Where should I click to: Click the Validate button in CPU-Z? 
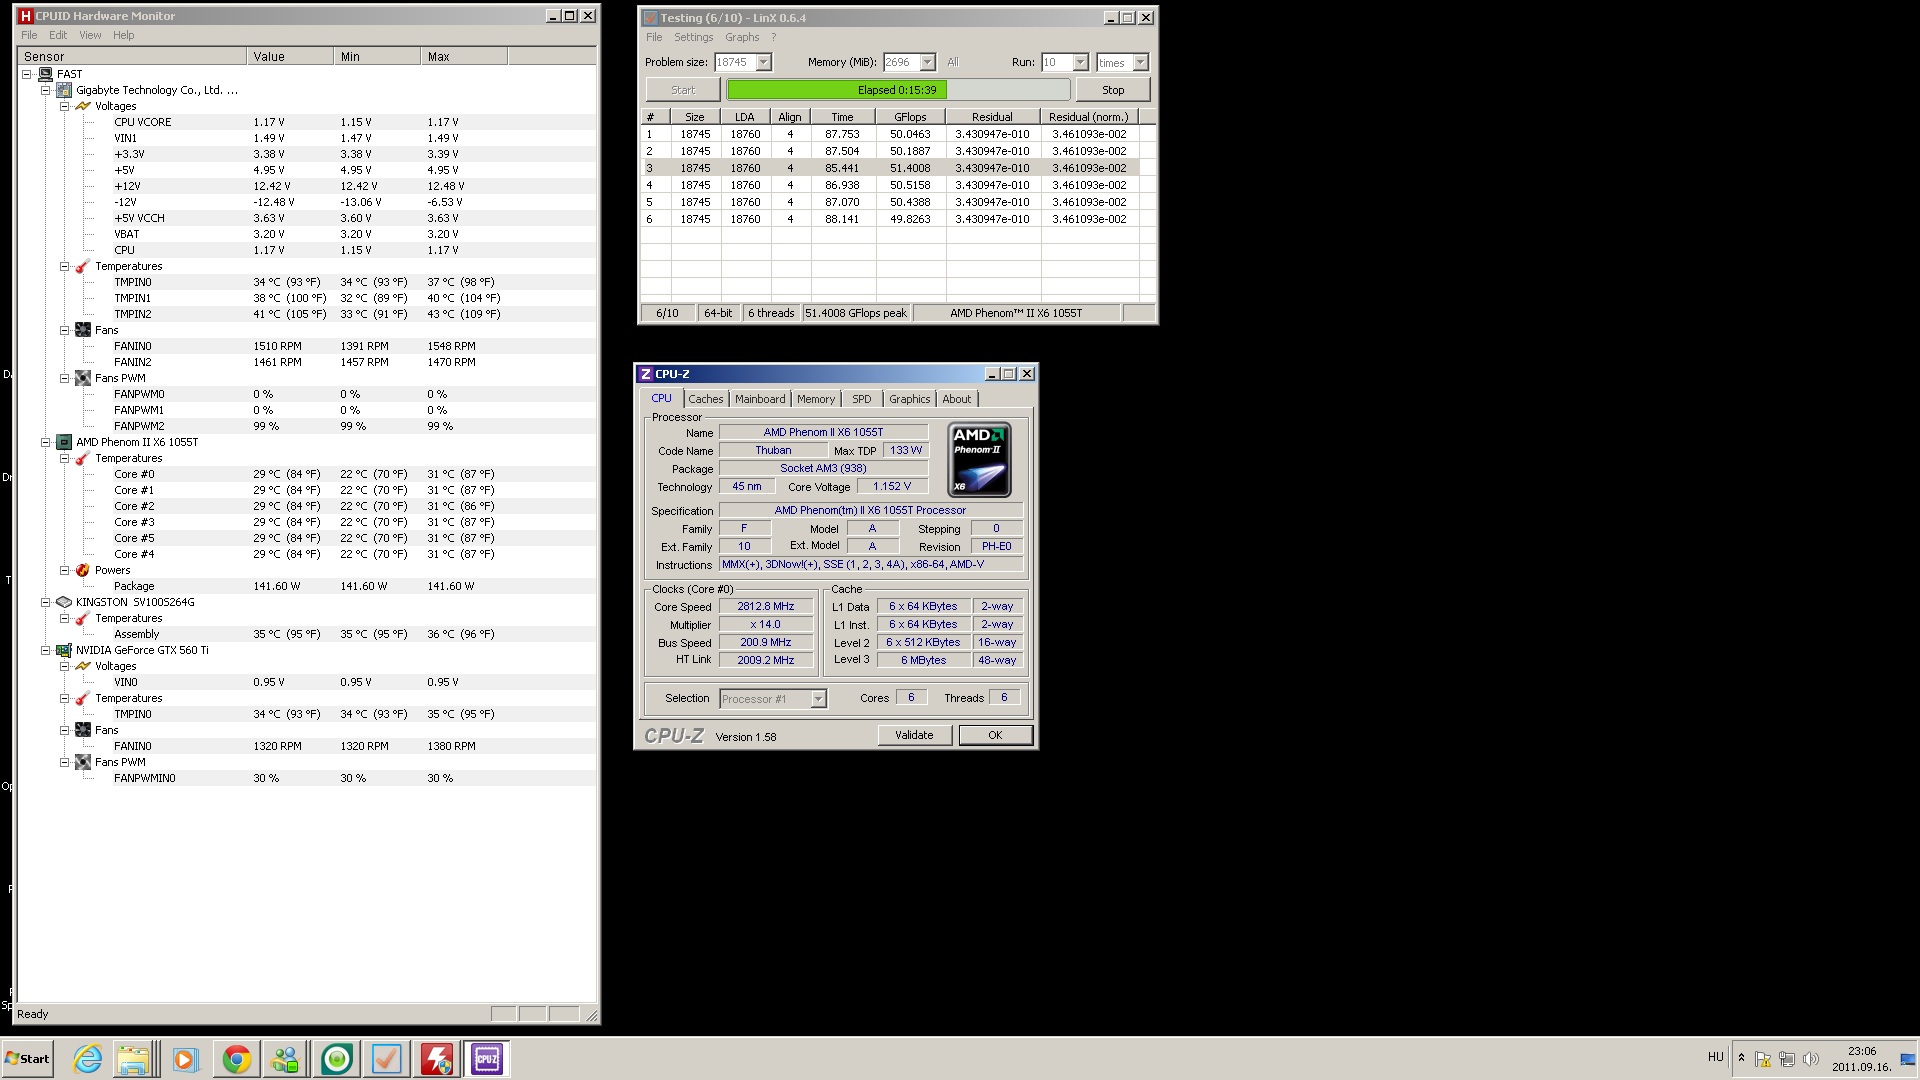914,735
